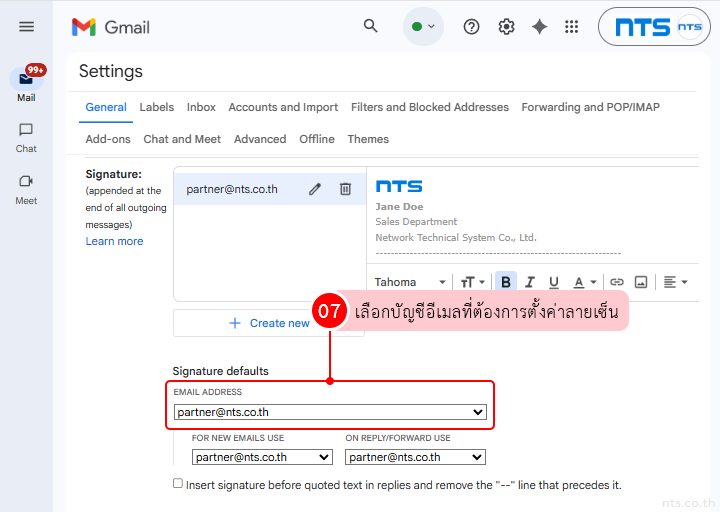Open Forwarding and POP/IMAP tab
Screen dimensions: 720x512
pos(591,107)
